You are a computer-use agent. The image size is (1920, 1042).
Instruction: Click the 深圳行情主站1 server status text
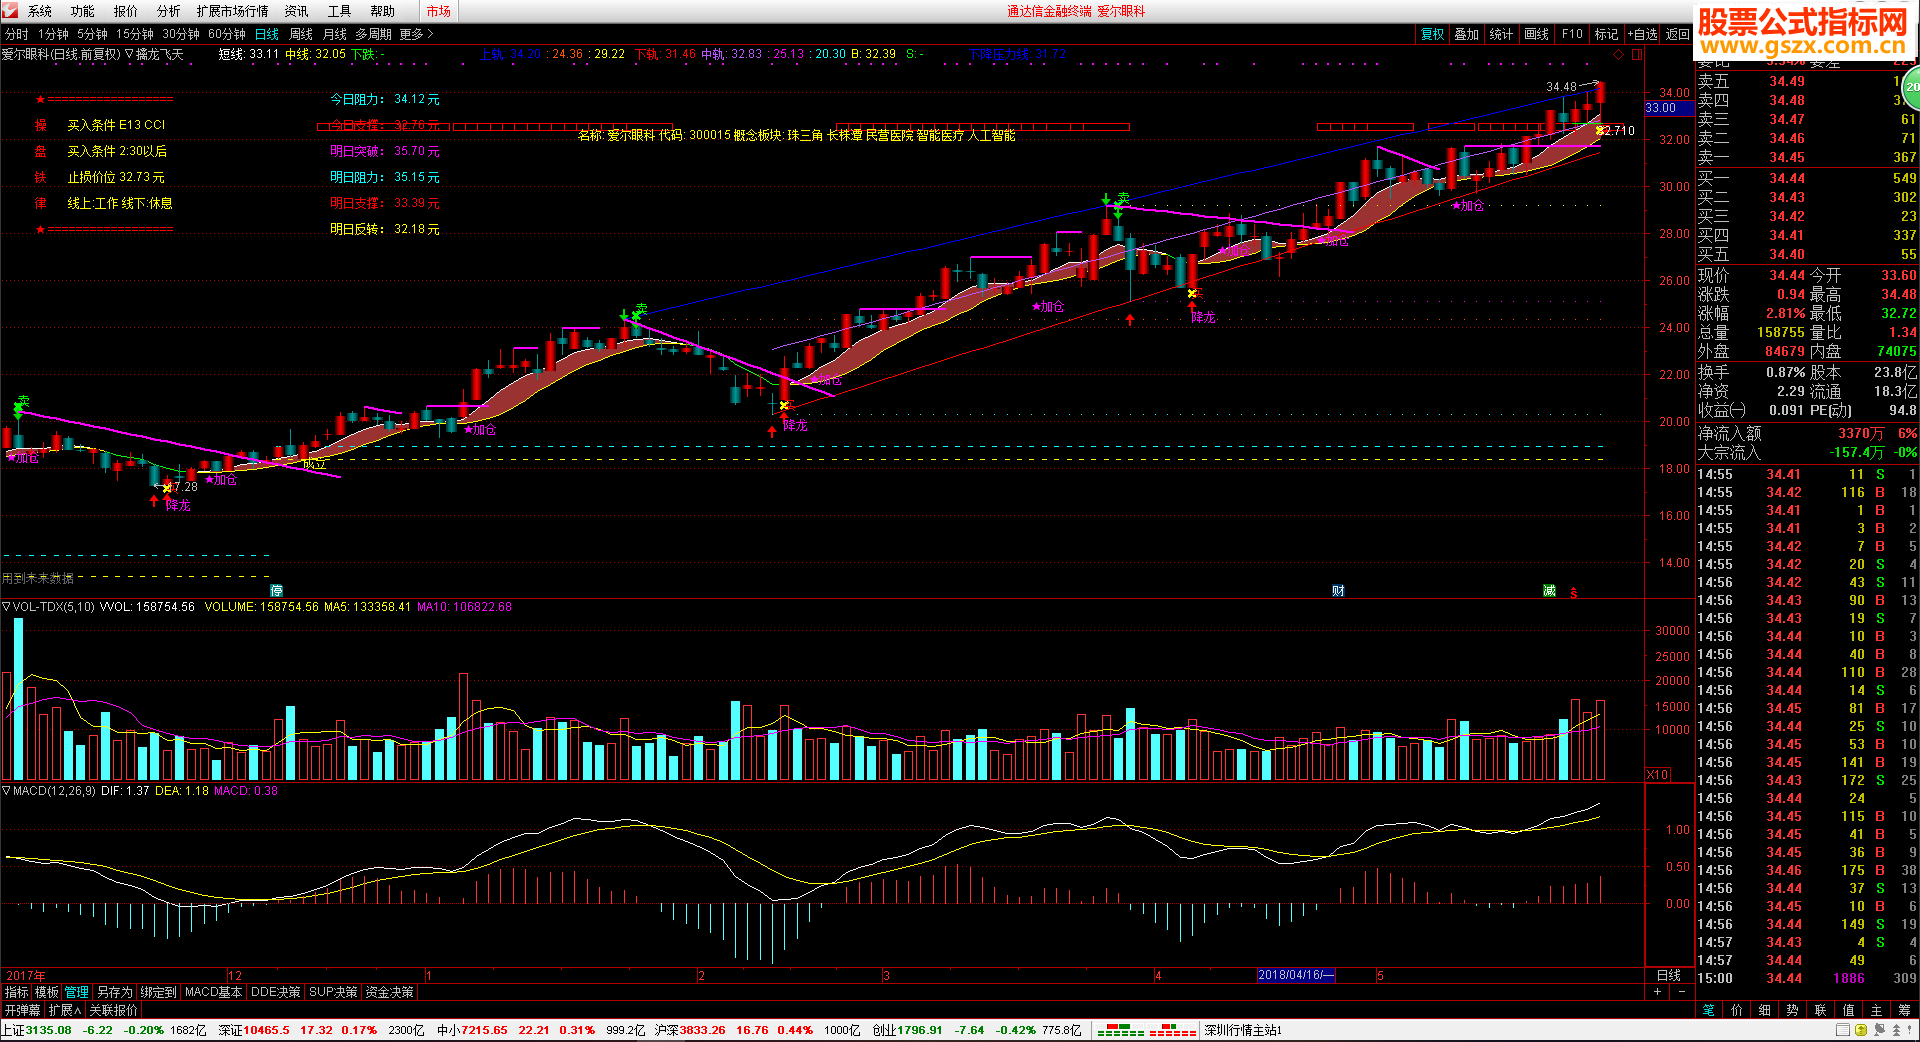click(1243, 1030)
